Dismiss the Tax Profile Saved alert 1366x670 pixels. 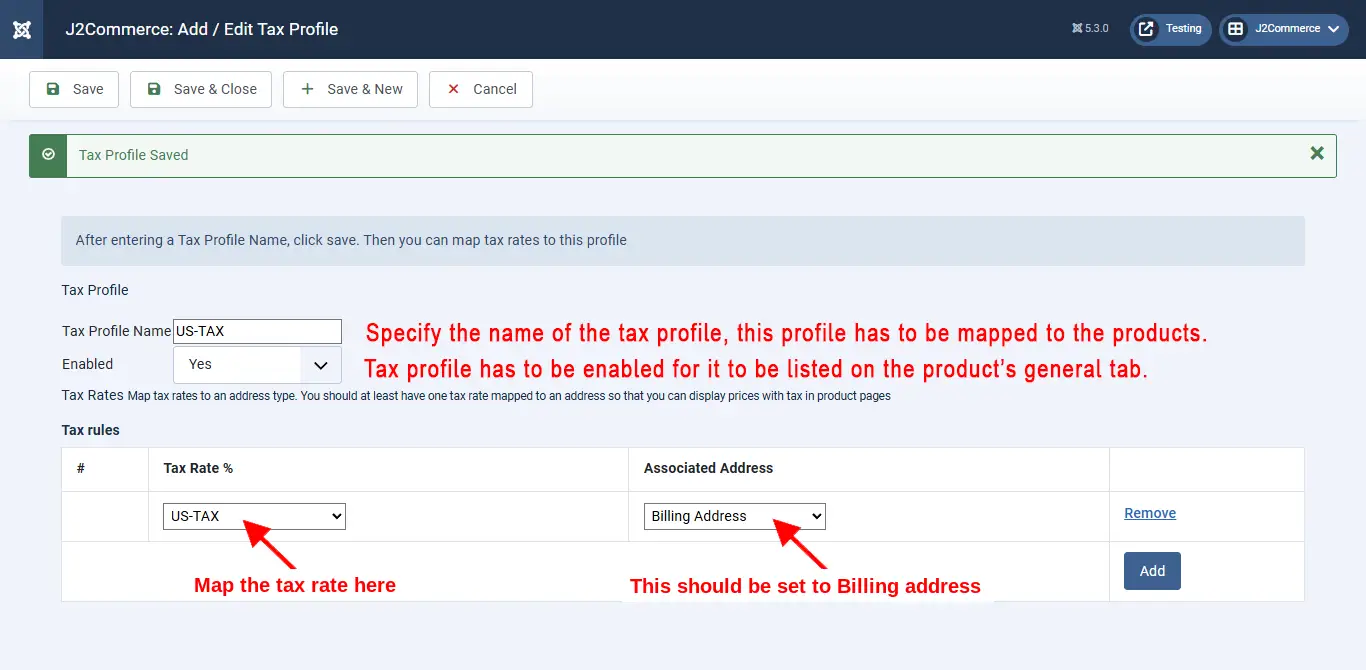[1317, 153]
